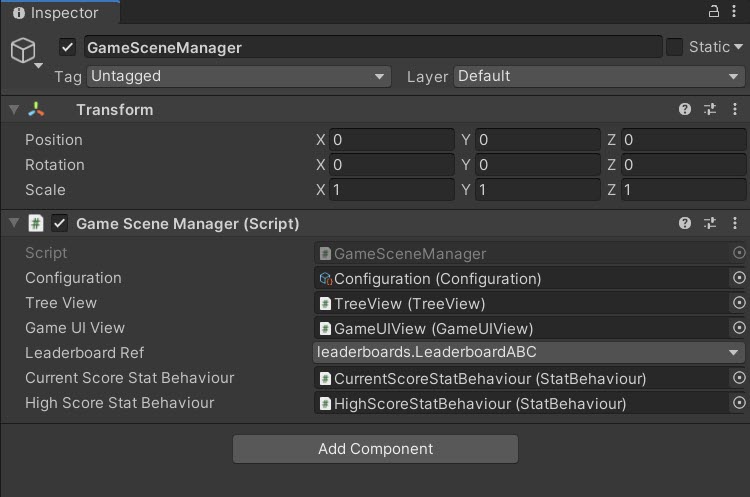Open the Leaderboard Ref dropdown

click(529, 352)
